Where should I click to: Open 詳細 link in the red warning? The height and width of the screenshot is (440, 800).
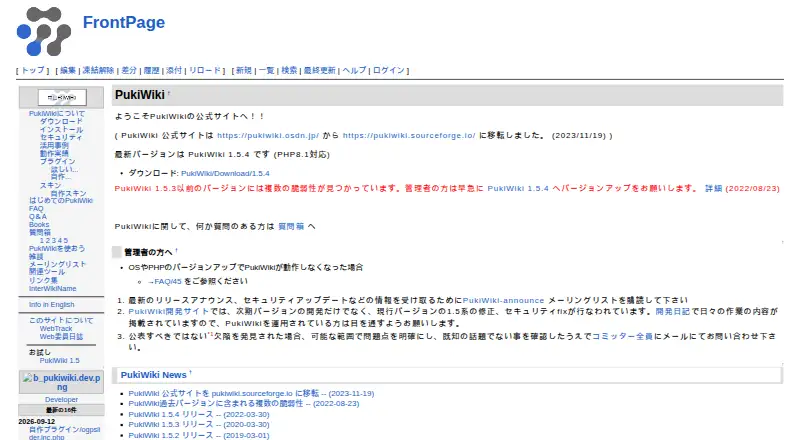click(714, 188)
